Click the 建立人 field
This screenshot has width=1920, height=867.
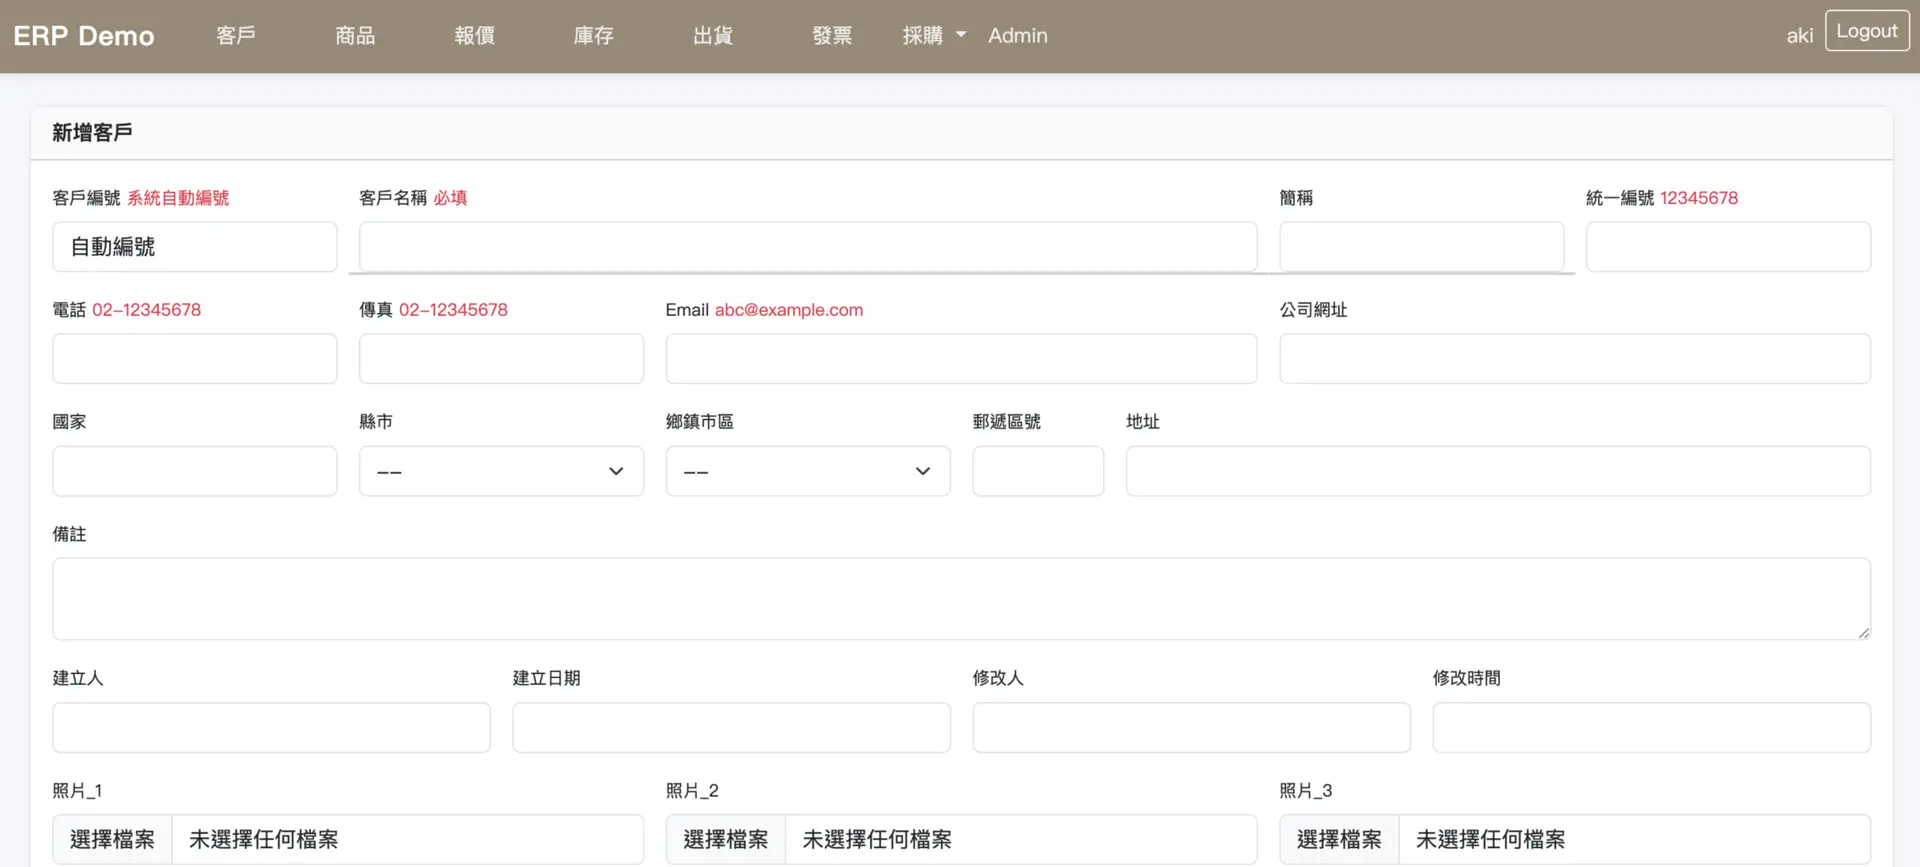click(271, 728)
